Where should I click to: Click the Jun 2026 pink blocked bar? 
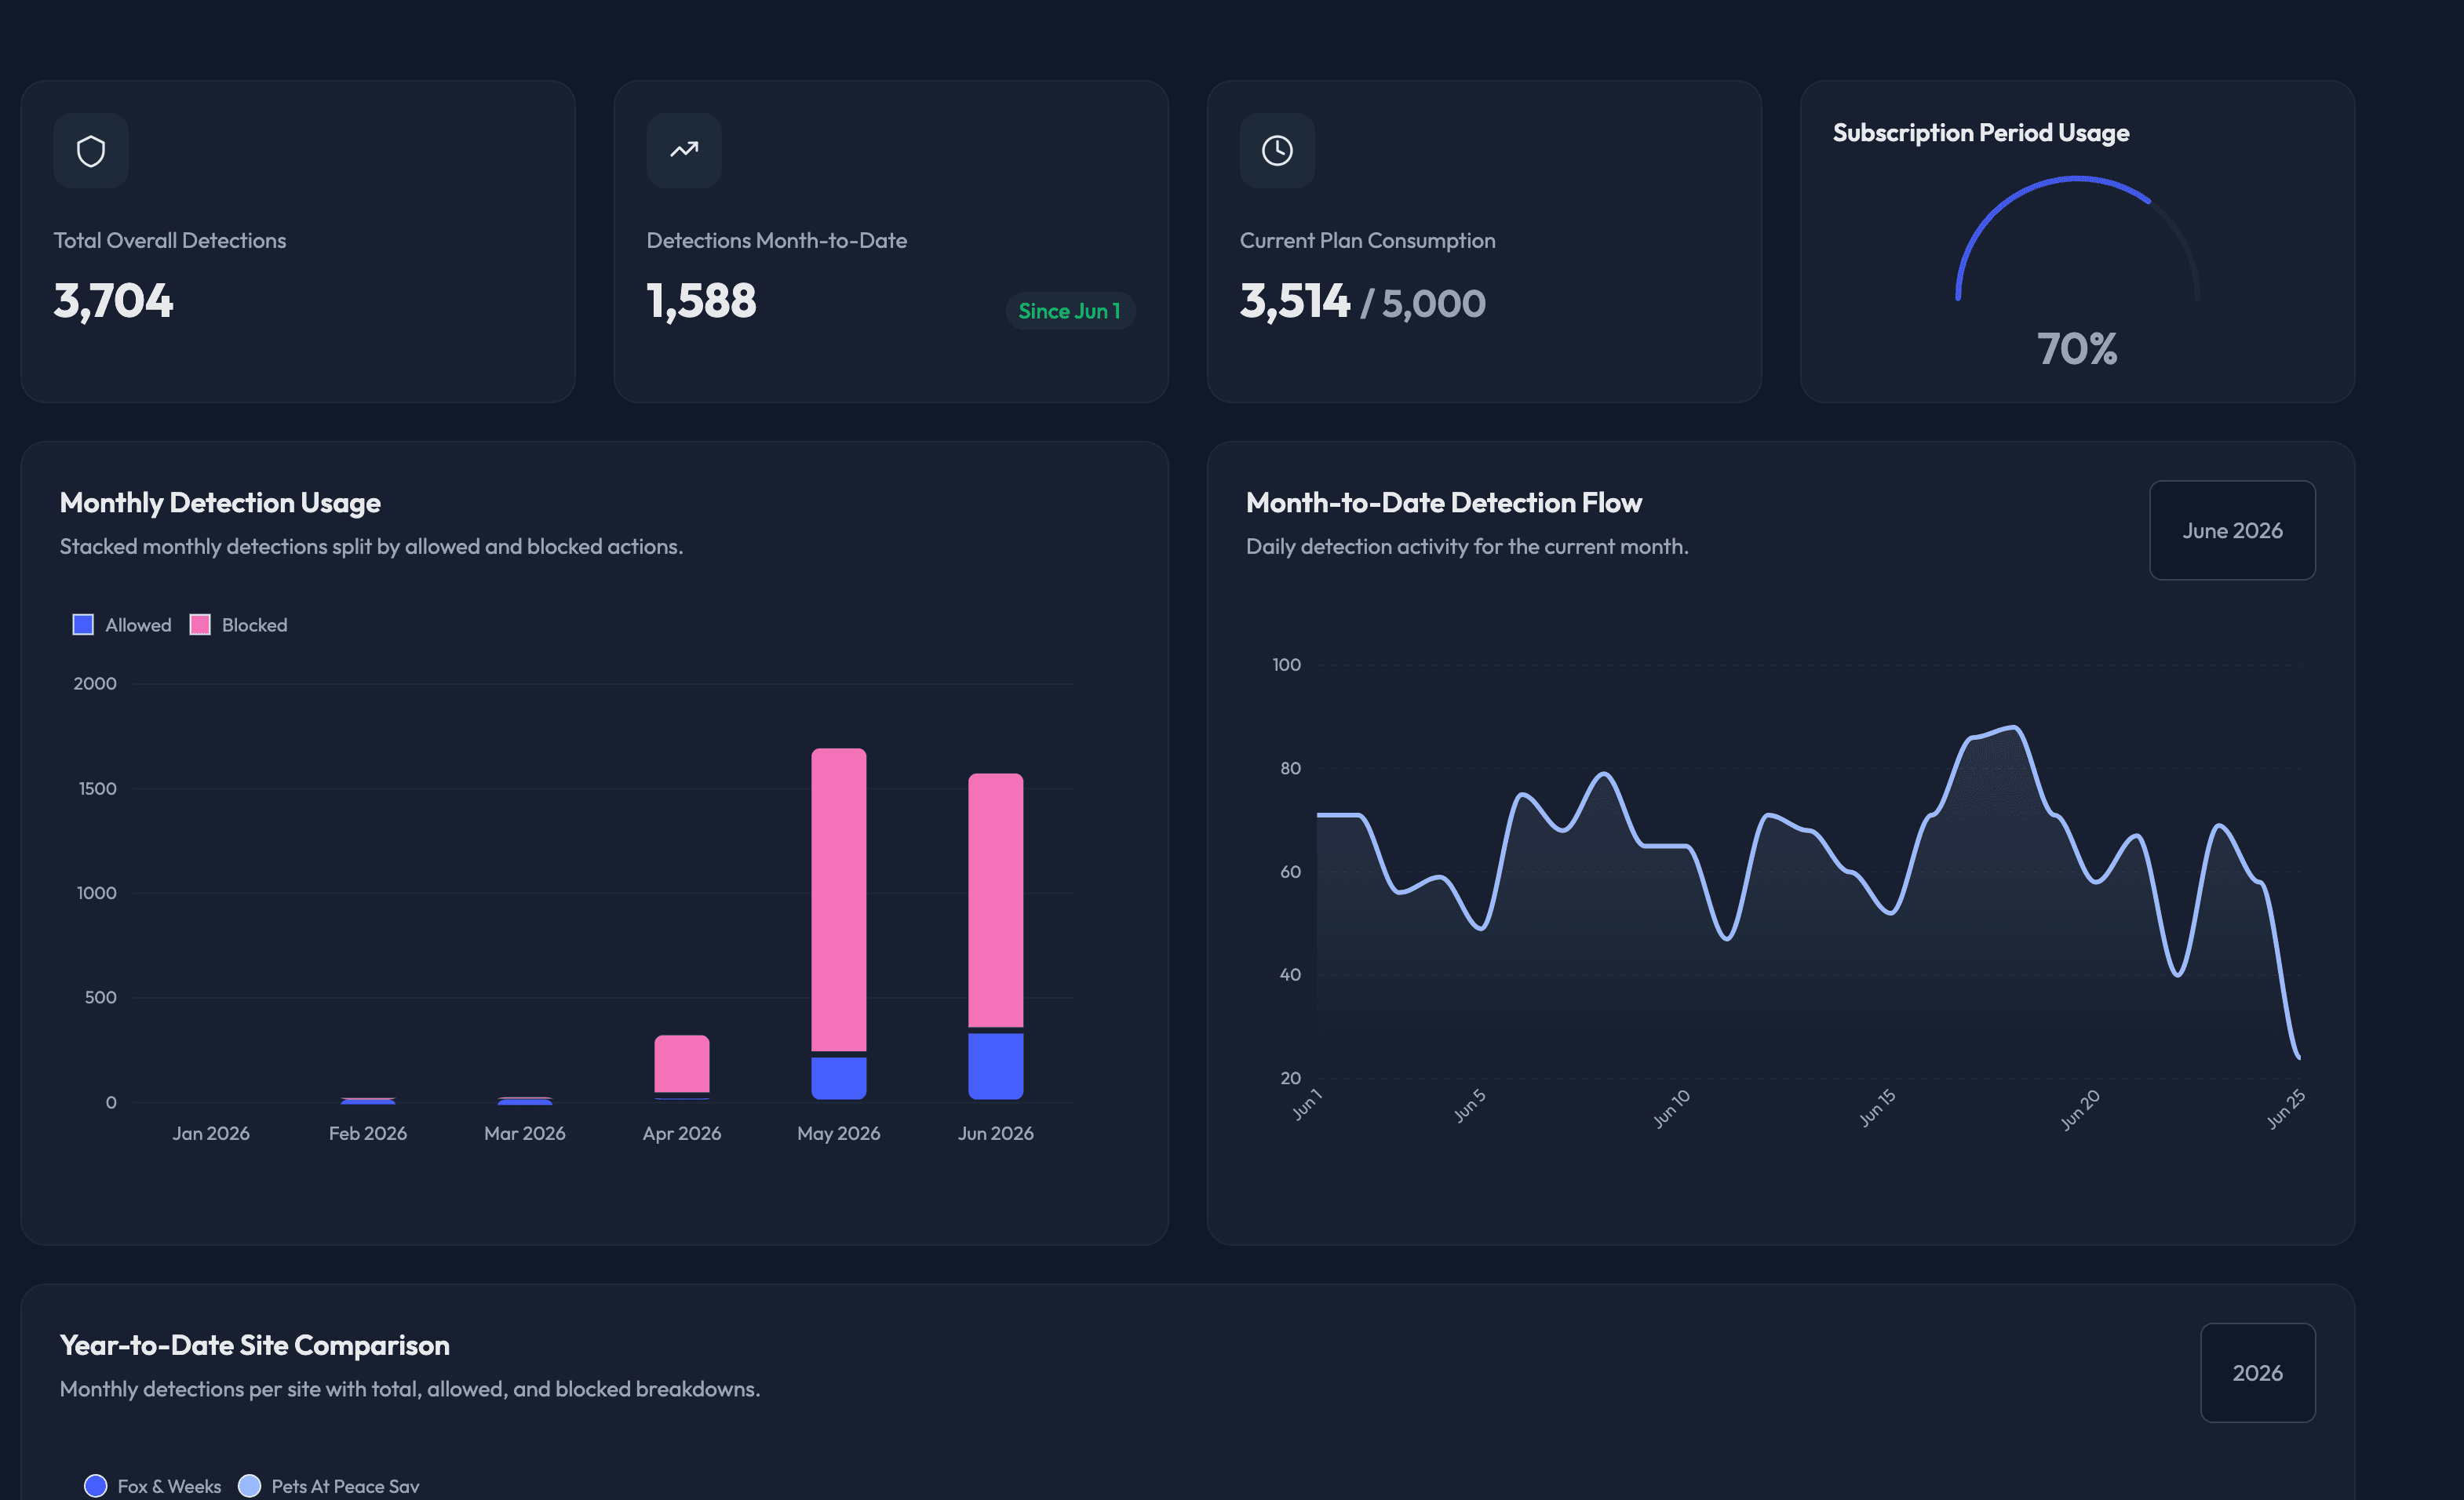click(996, 900)
